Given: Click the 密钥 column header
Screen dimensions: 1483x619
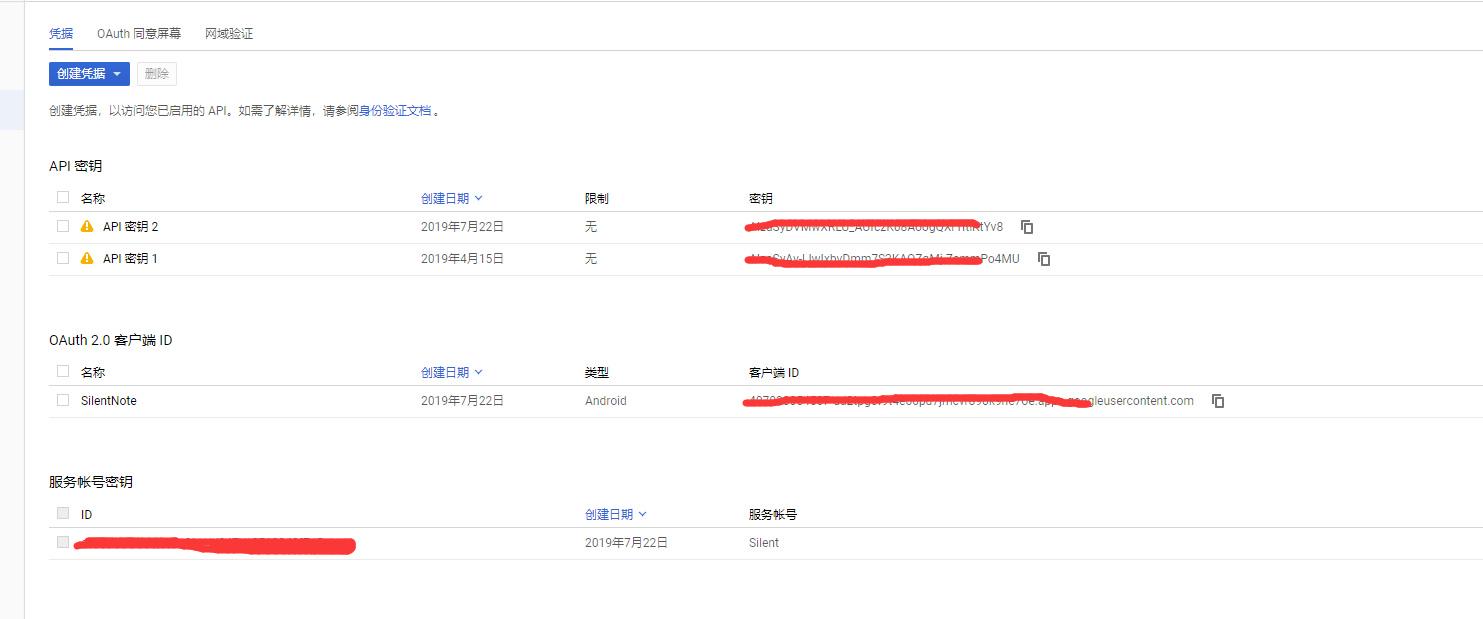Looking at the screenshot, I should [x=761, y=199].
